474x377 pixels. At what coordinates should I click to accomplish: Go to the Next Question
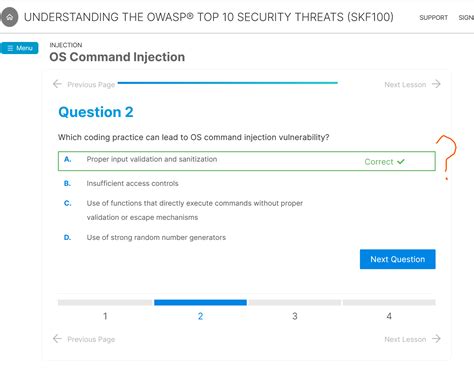point(397,259)
